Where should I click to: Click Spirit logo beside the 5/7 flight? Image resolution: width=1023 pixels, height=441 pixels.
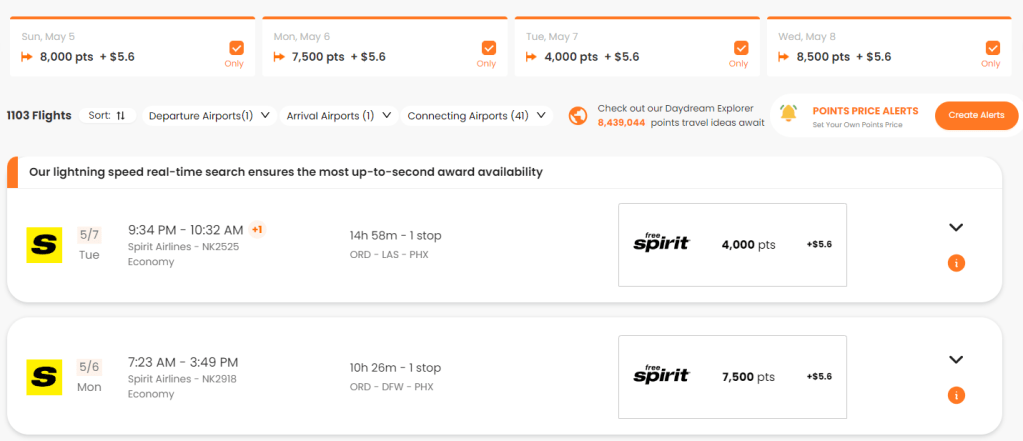(44, 245)
